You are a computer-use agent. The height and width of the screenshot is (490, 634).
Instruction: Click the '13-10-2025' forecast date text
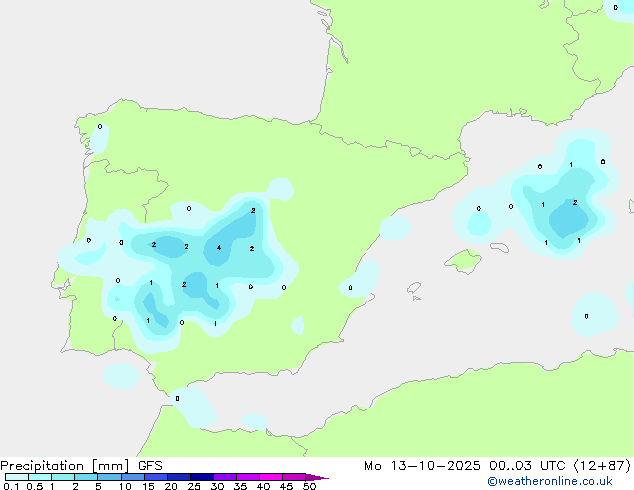click(x=435, y=466)
